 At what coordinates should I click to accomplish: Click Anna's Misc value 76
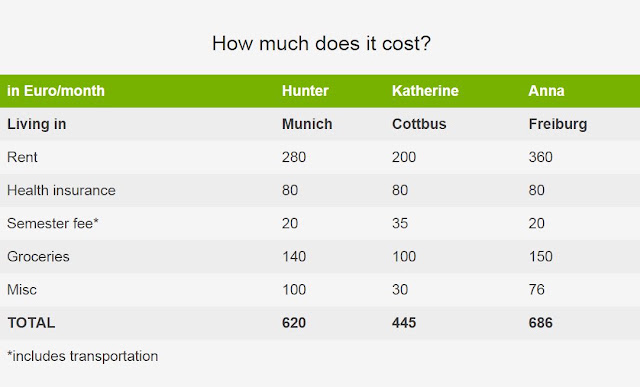tap(536, 289)
